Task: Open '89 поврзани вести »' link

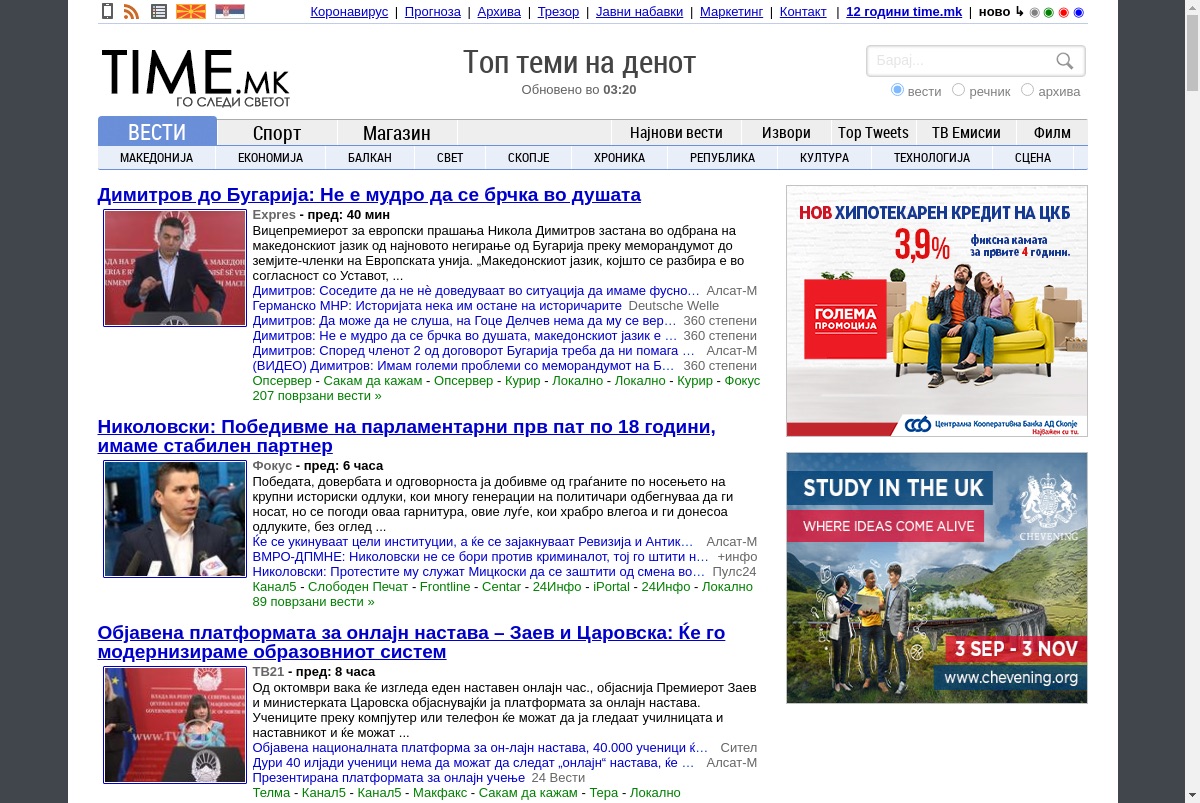Action: coord(313,602)
